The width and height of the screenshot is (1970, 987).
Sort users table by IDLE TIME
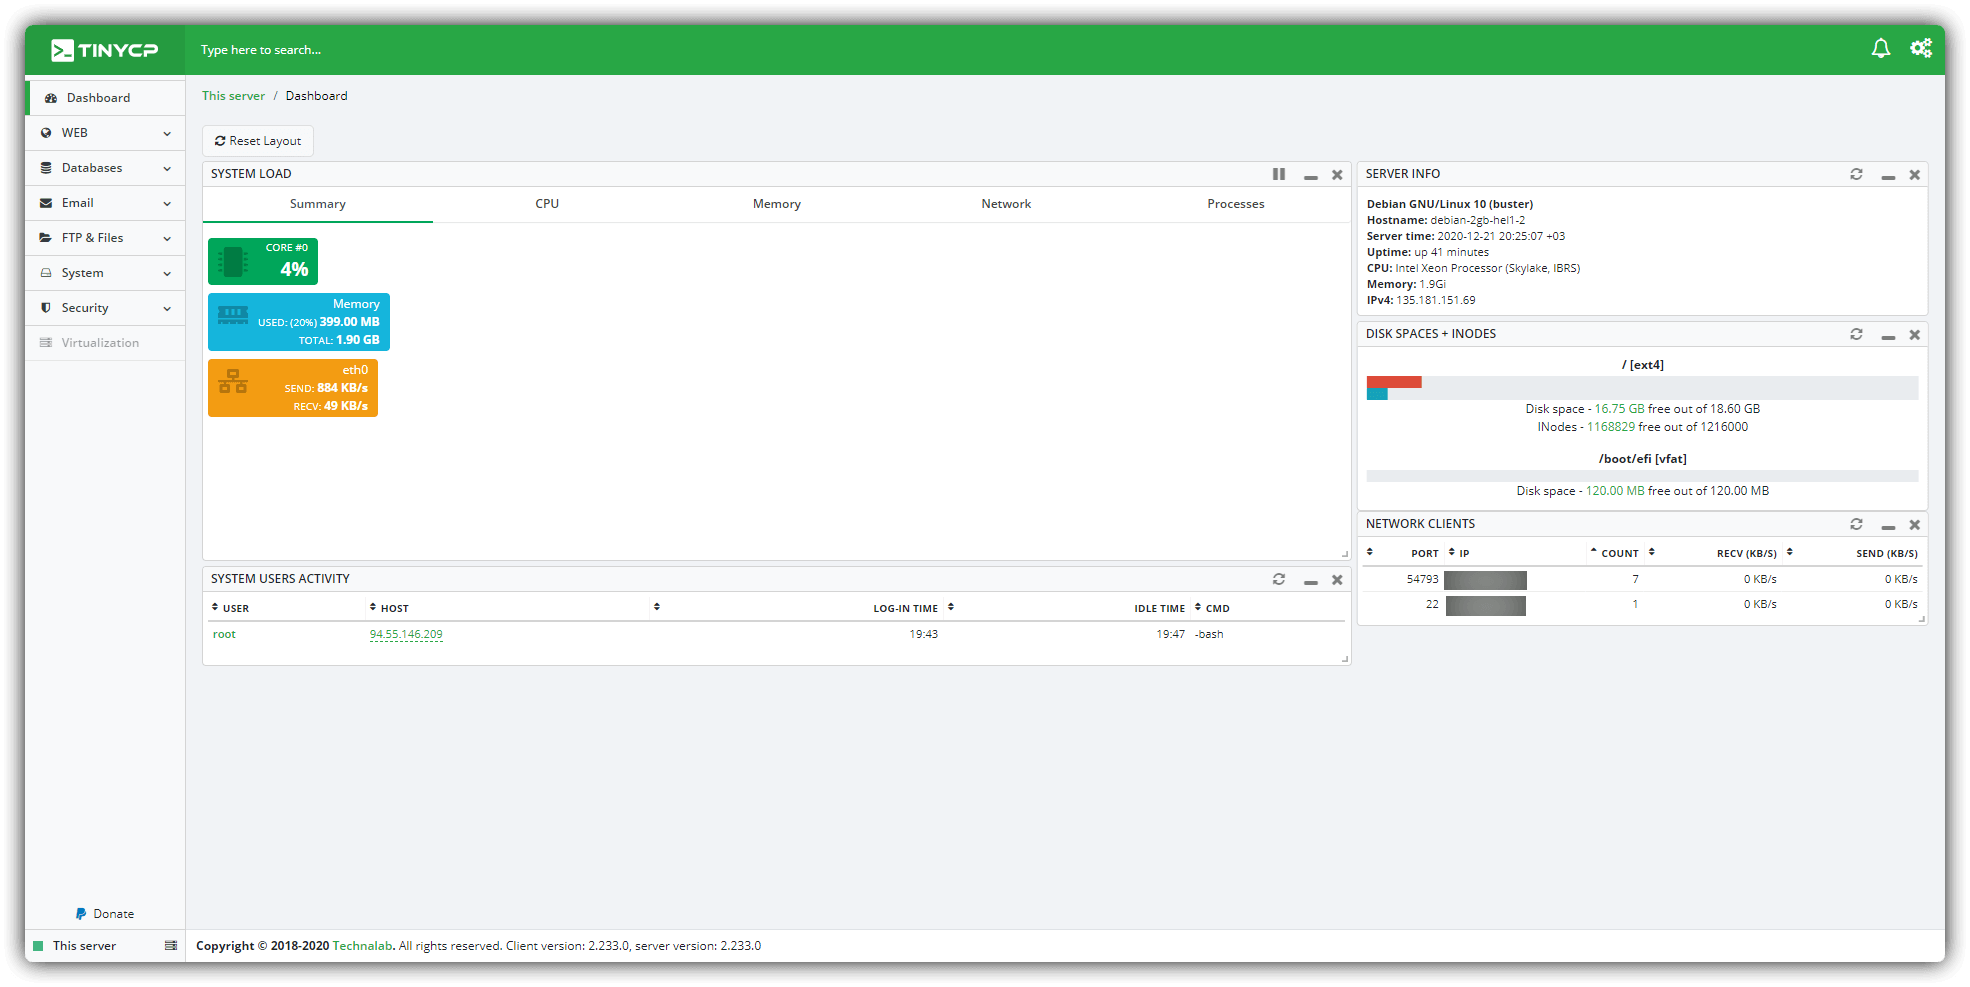coord(1160,608)
